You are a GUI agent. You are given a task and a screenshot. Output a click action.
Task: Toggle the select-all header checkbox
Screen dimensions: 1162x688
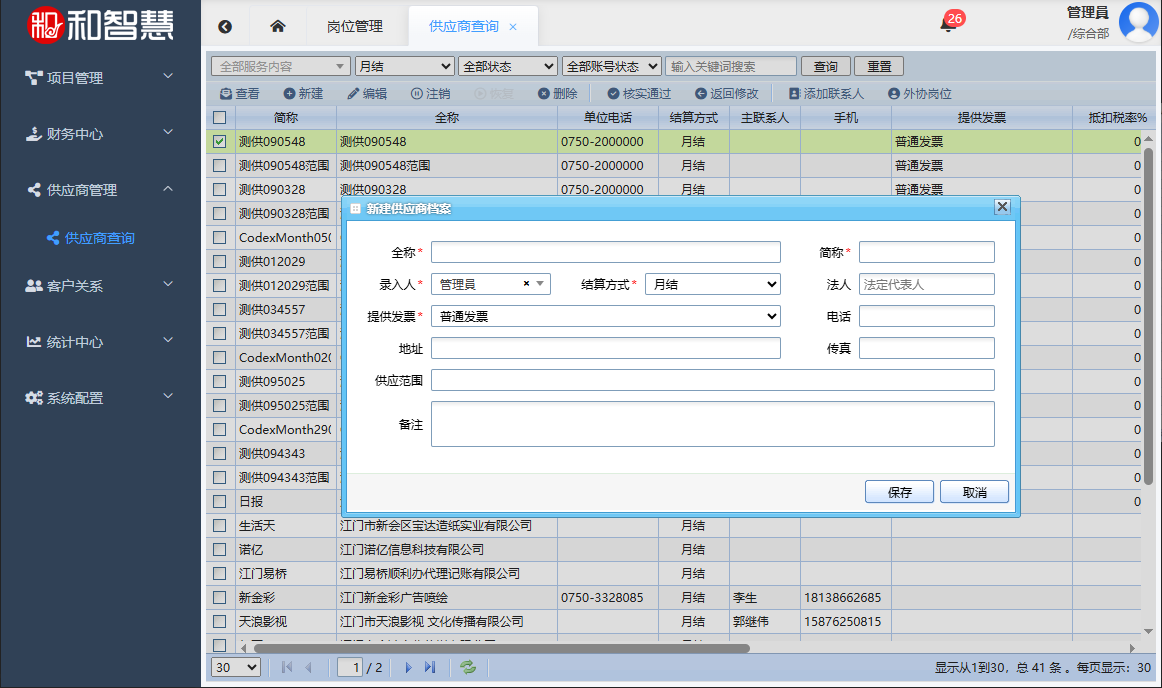click(219, 117)
